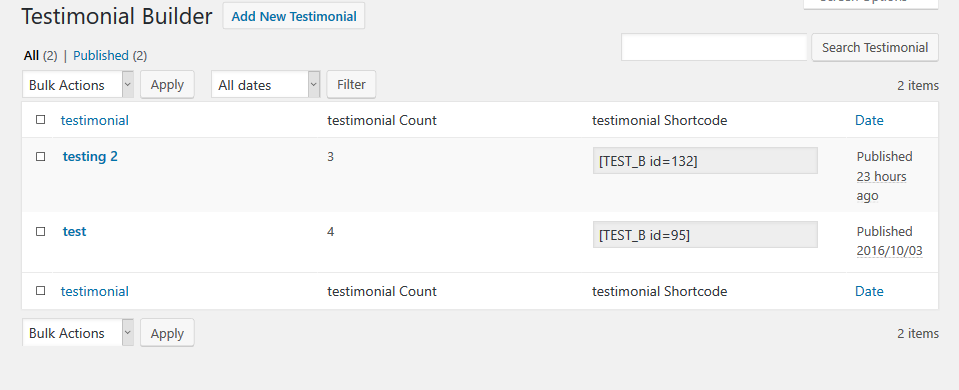The image size is (959, 390).
Task: Focus the testimonial search field
Action: 714,47
